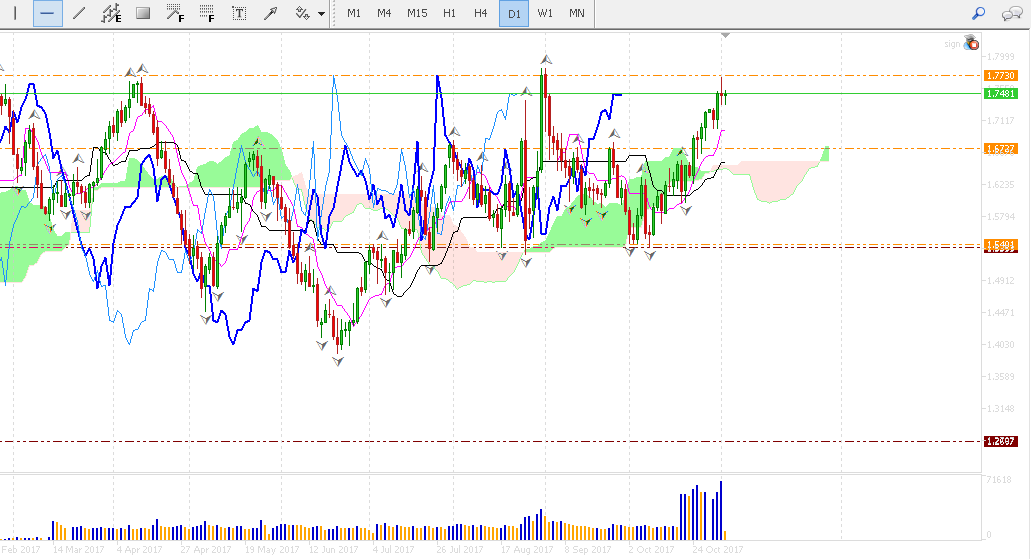
Task: Open the chat messages icon
Action: point(1011,13)
